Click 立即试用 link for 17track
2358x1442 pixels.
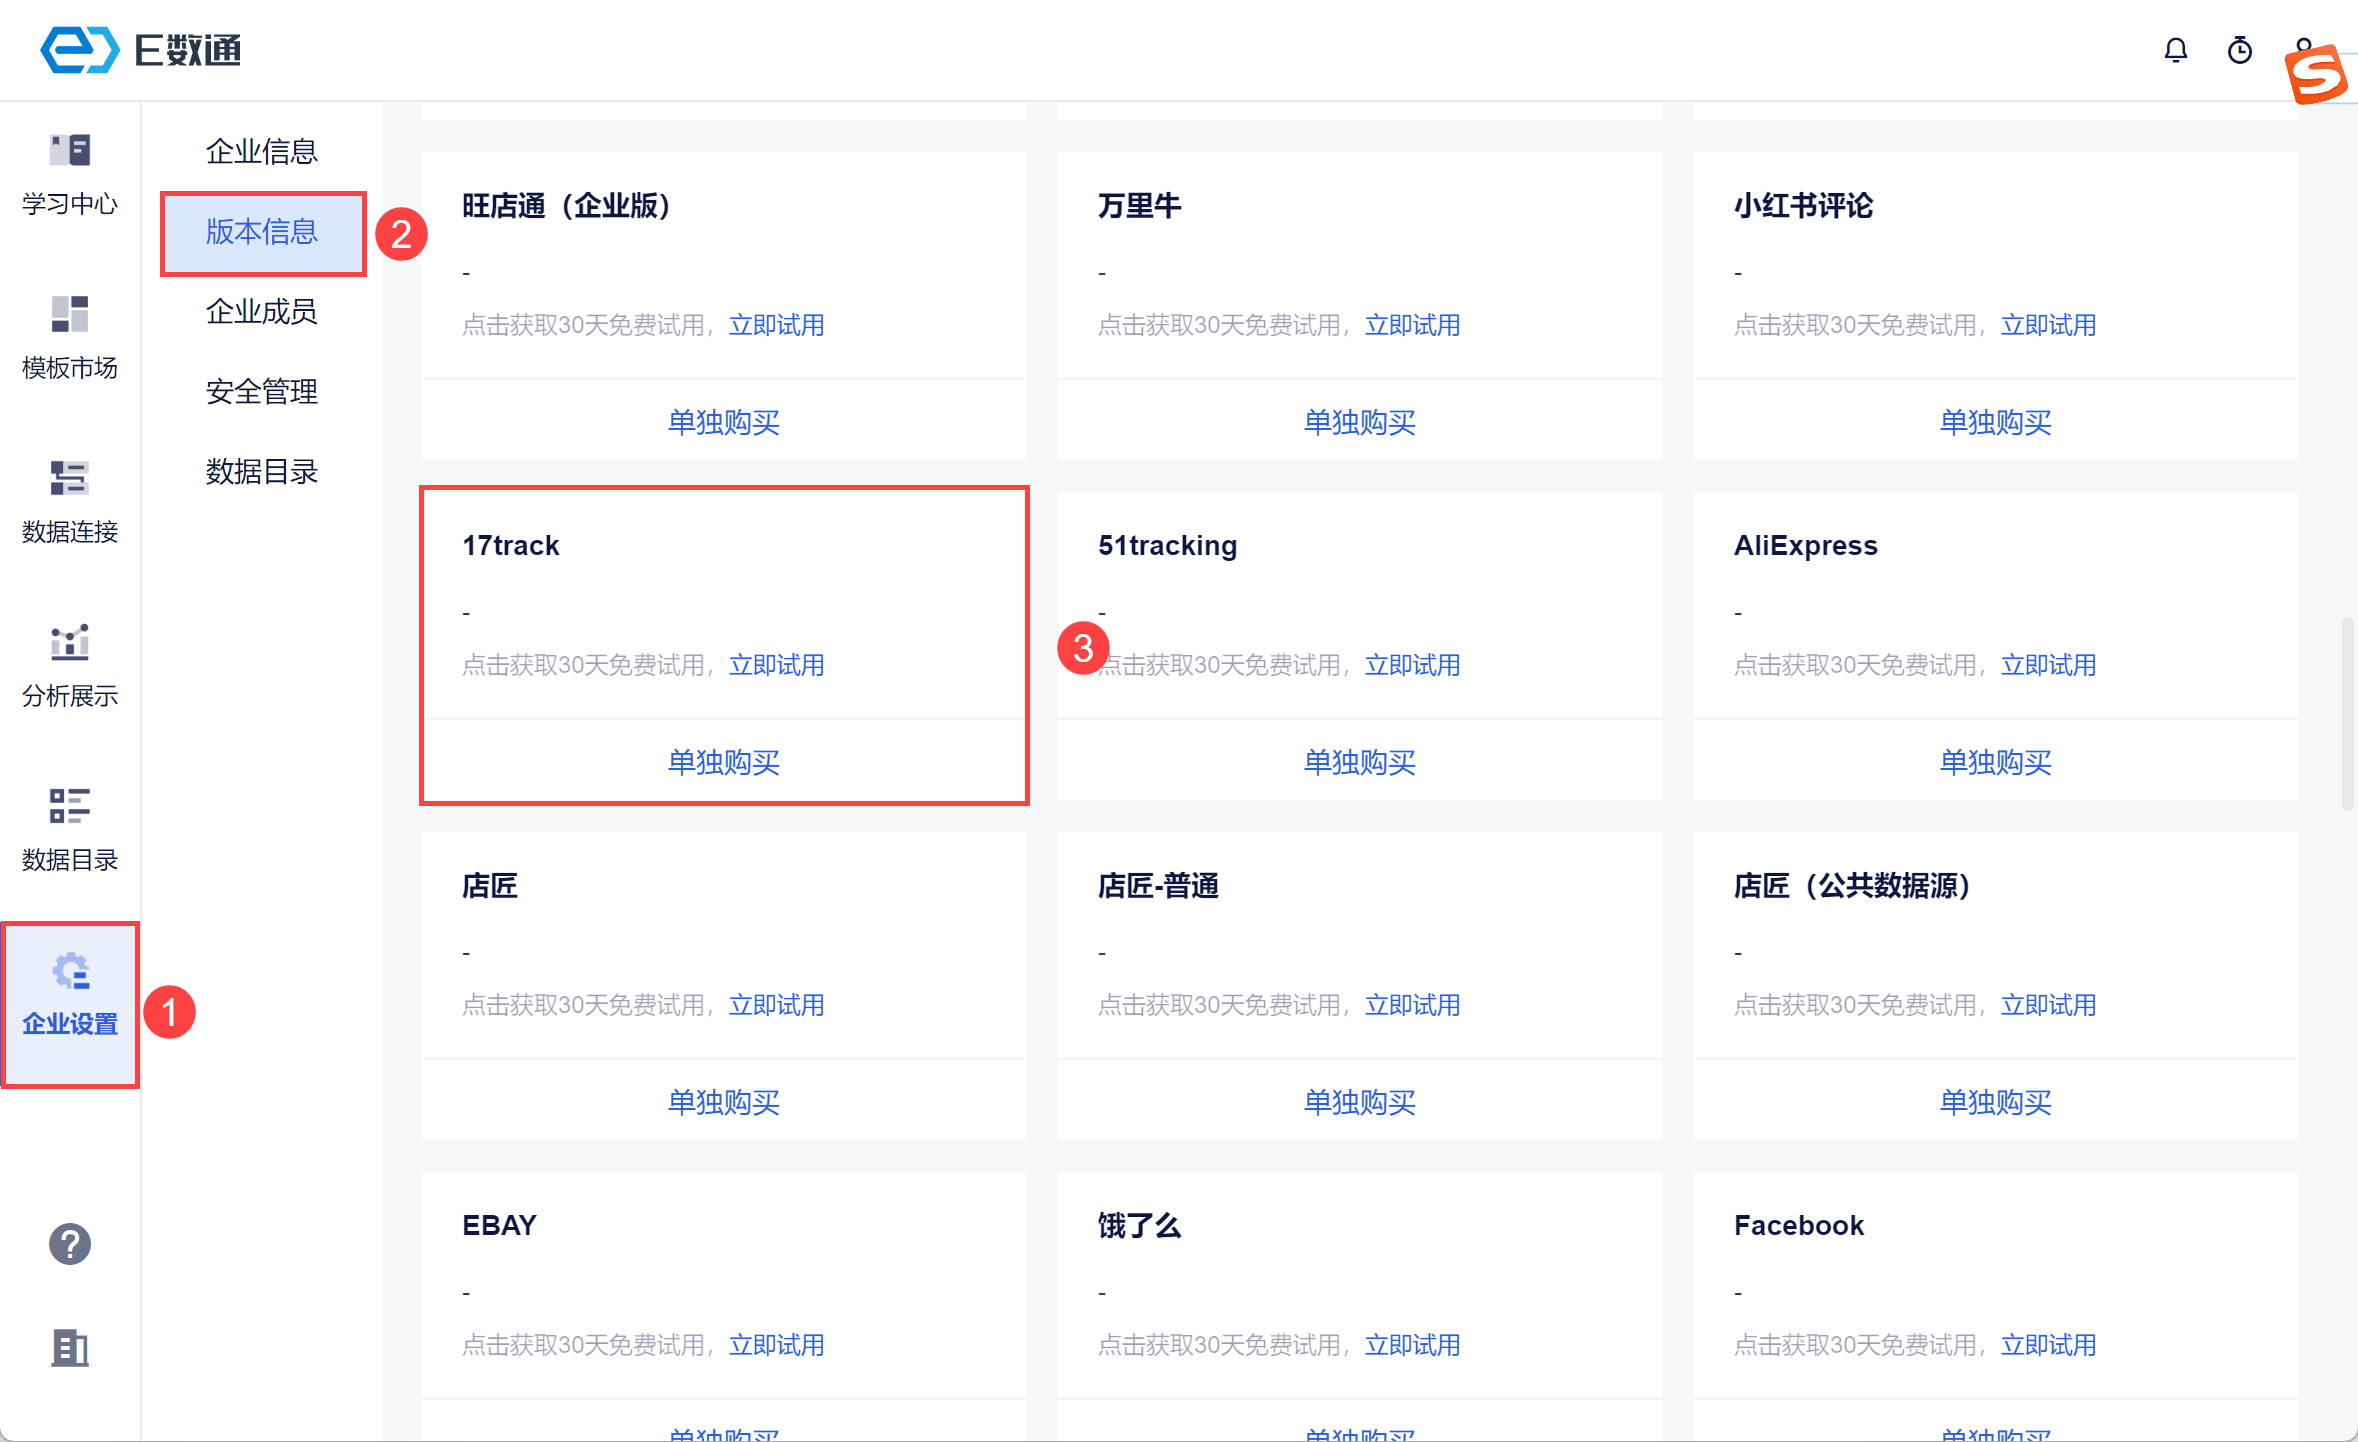776,665
